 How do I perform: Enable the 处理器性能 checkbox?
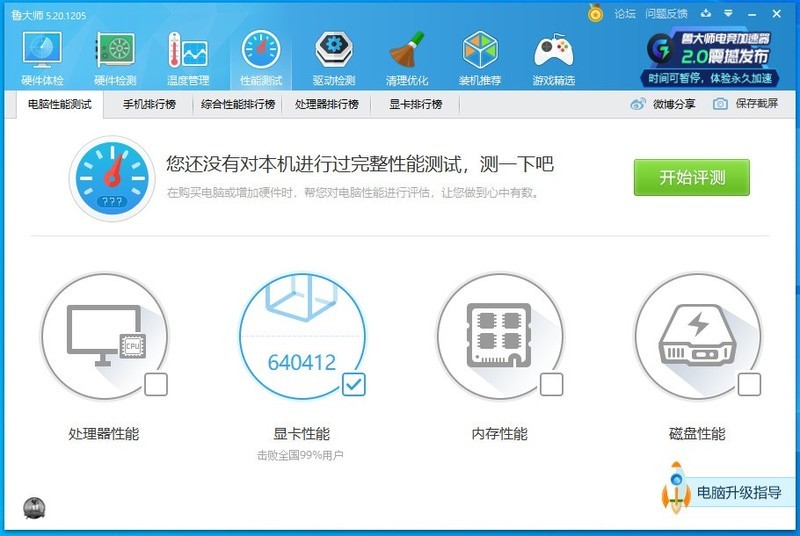point(156,385)
